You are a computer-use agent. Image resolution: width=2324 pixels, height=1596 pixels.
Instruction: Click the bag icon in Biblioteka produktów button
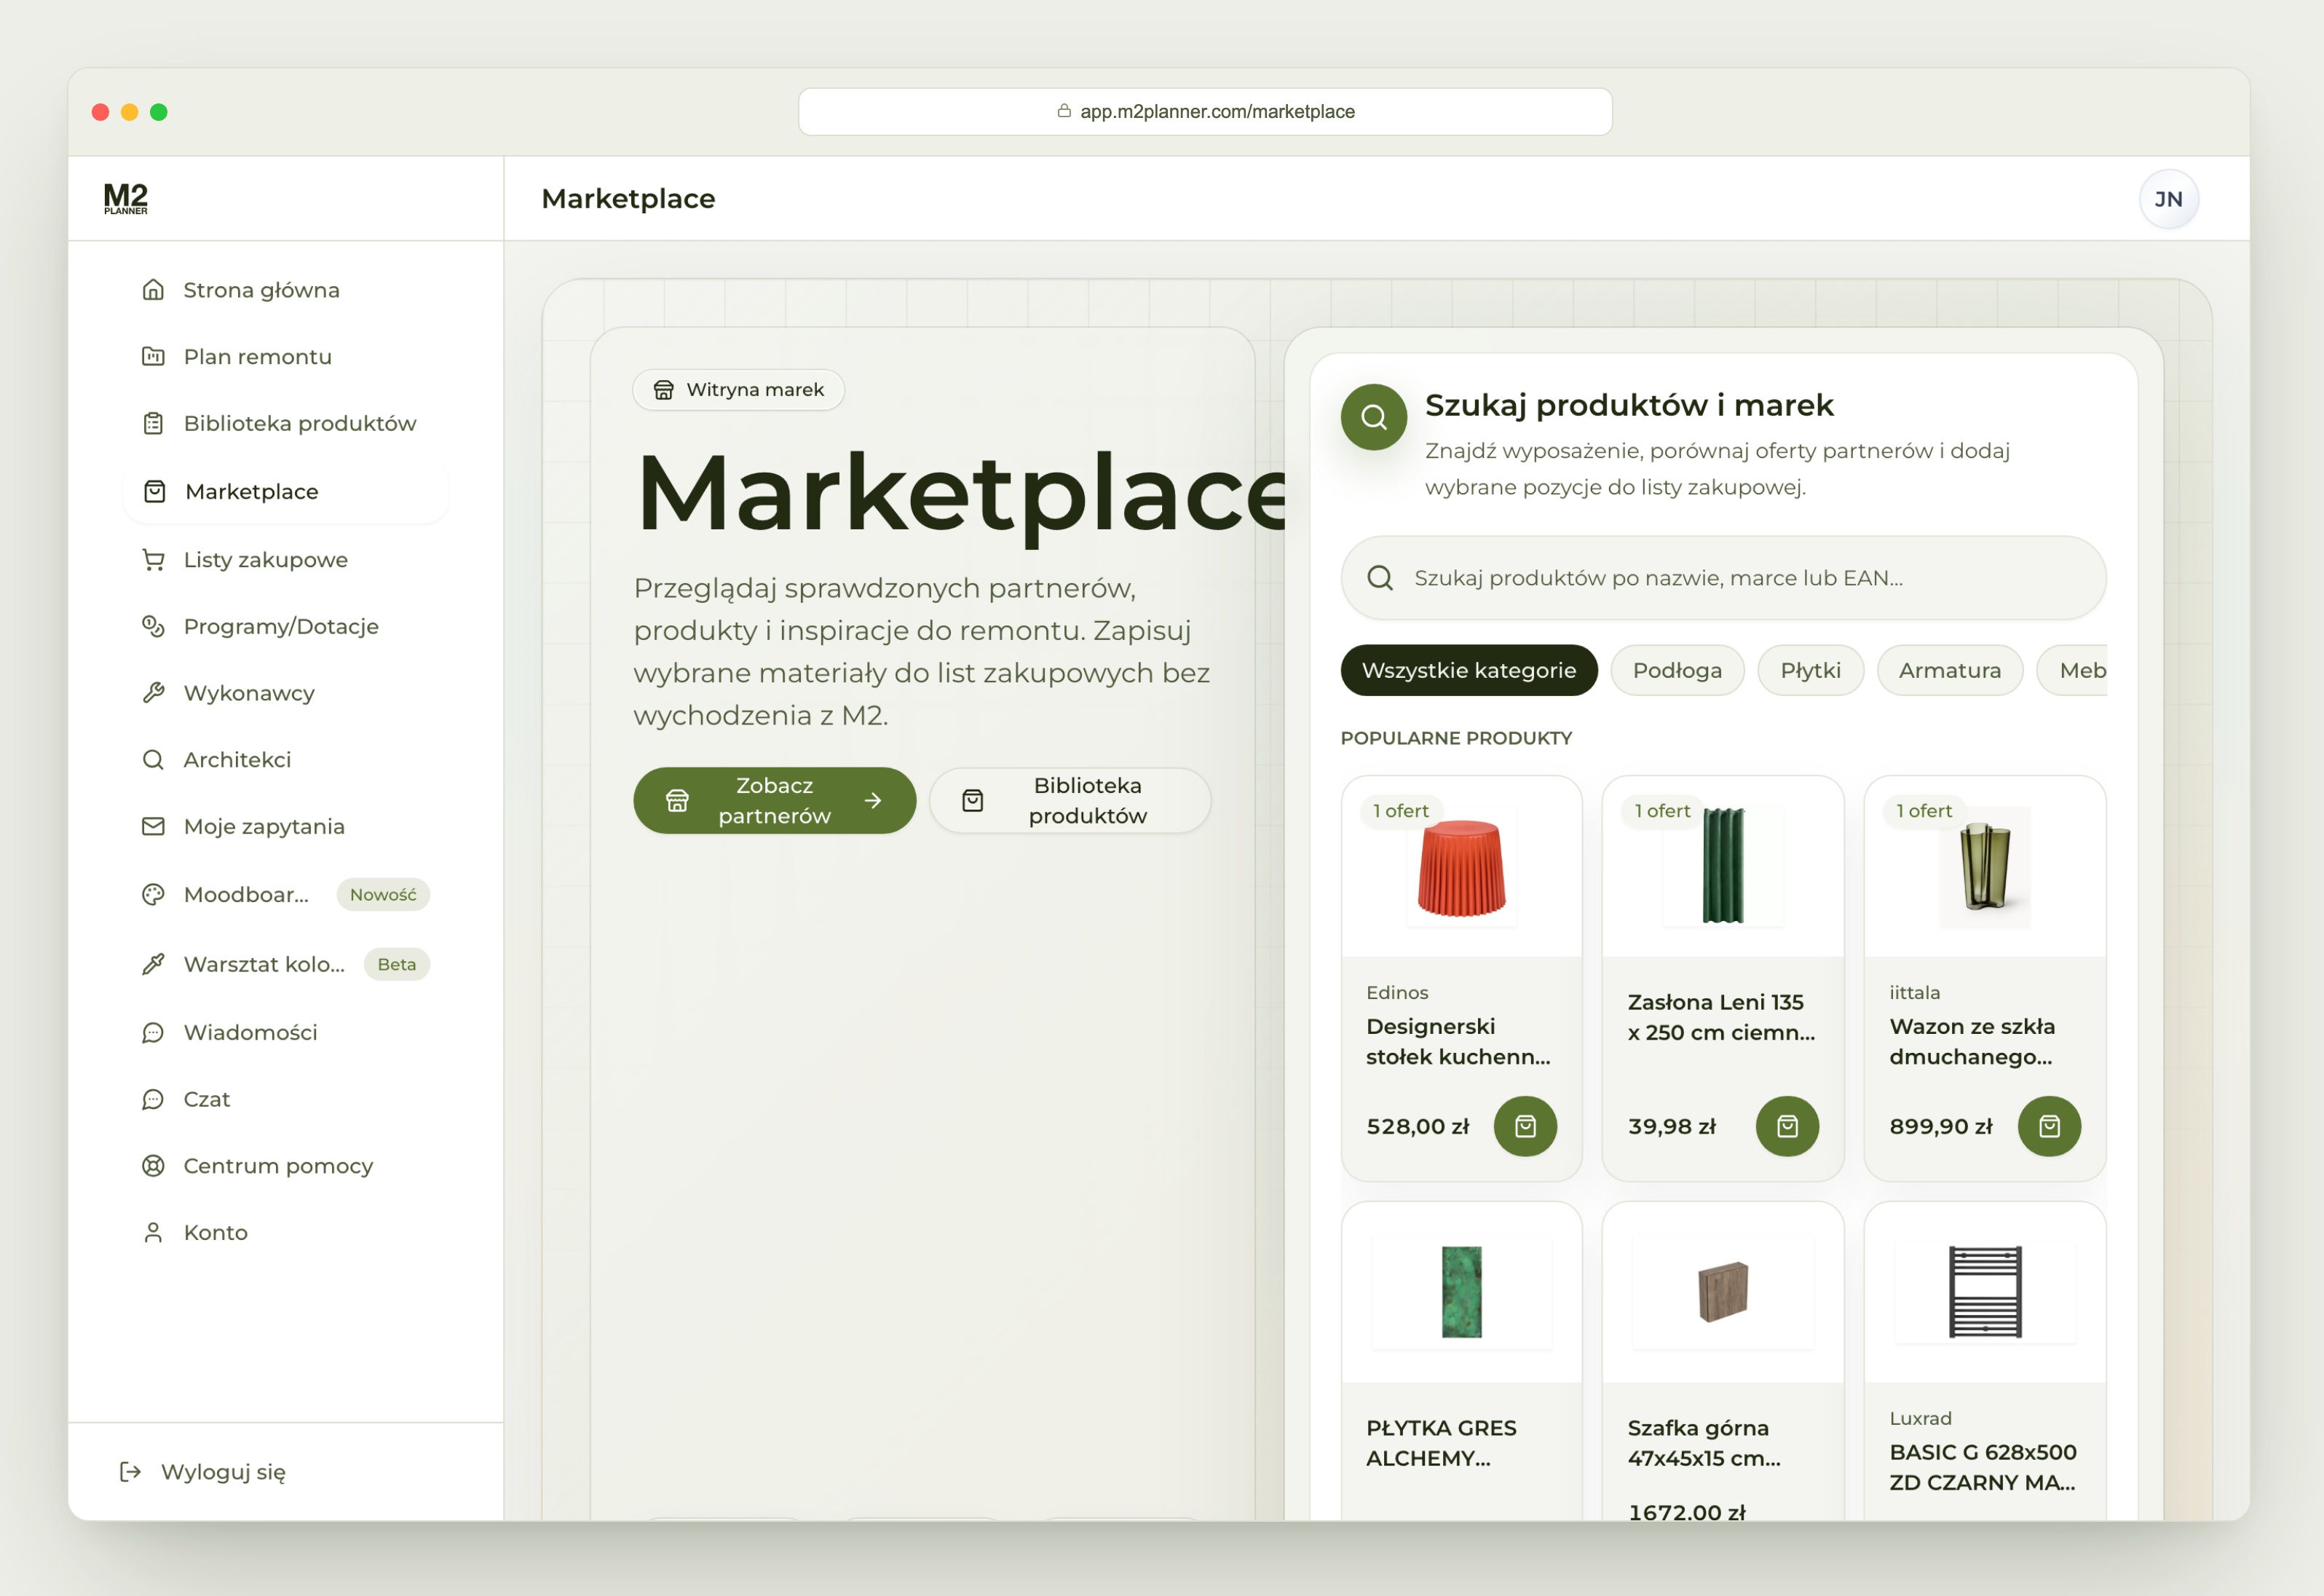(972, 800)
